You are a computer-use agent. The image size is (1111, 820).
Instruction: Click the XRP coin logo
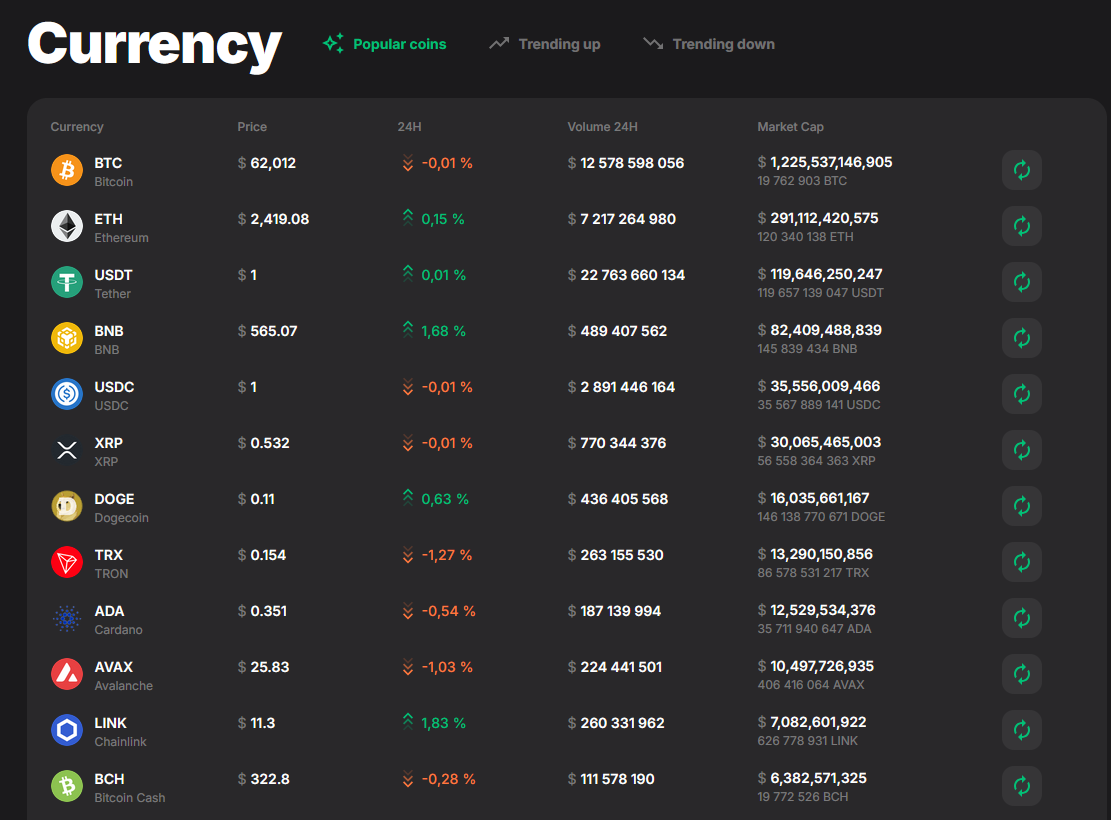click(x=67, y=450)
